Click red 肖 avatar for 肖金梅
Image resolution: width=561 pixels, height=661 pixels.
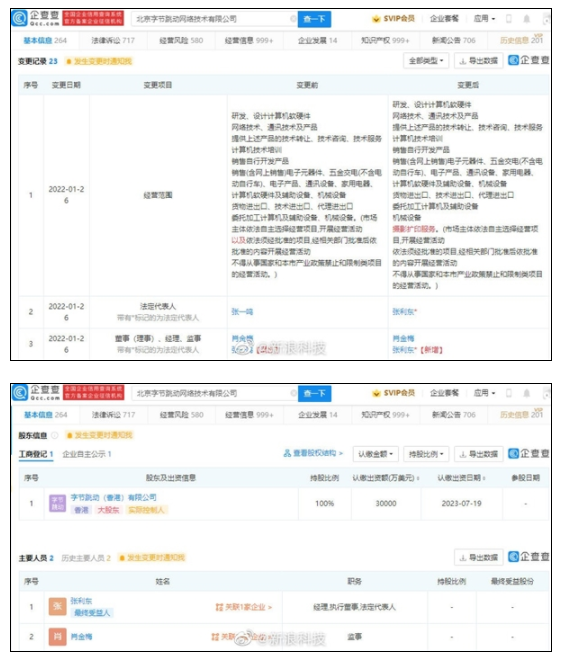(57, 637)
